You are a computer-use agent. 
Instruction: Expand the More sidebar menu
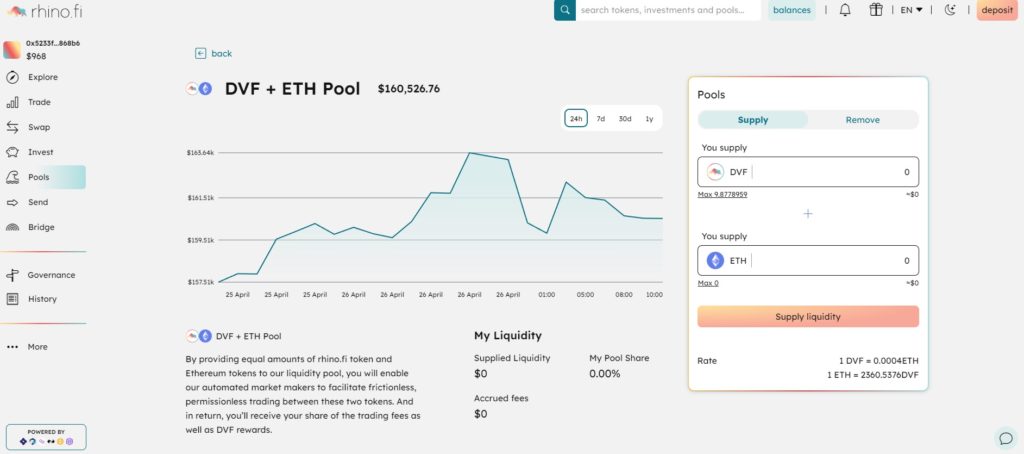pos(28,347)
